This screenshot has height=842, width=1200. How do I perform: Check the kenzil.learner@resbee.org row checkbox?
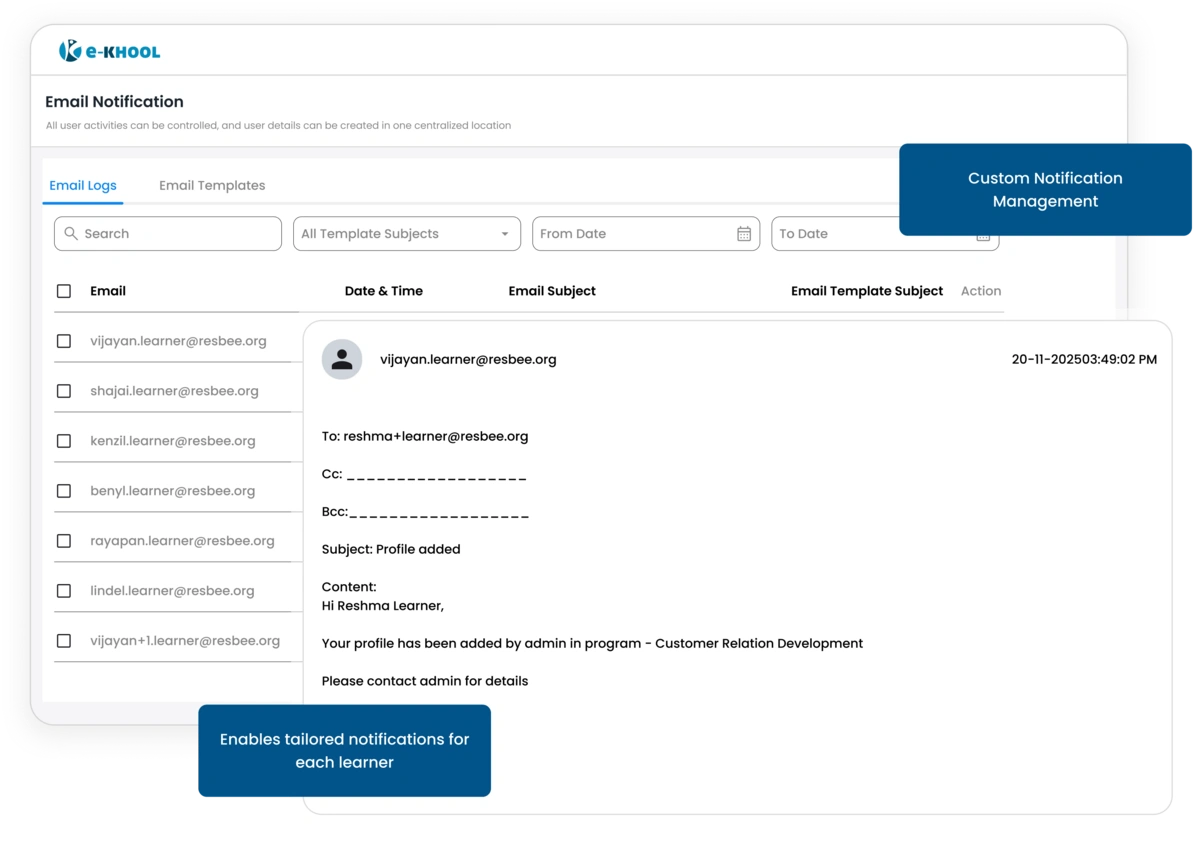tap(64, 440)
